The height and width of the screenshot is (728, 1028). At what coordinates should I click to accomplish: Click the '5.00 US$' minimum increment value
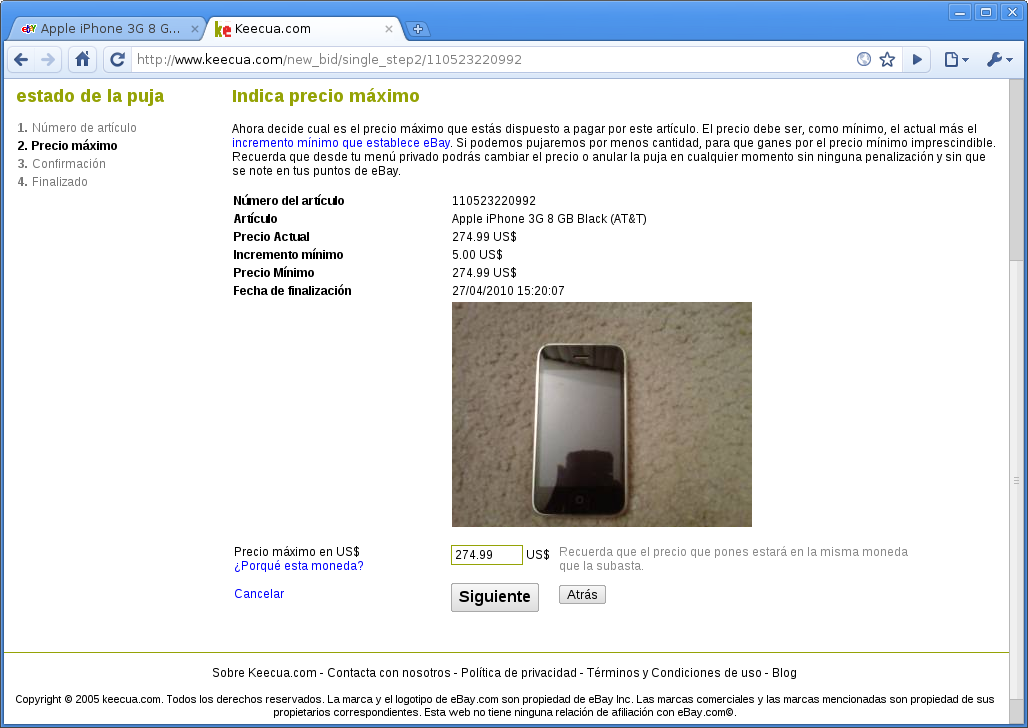tap(477, 255)
